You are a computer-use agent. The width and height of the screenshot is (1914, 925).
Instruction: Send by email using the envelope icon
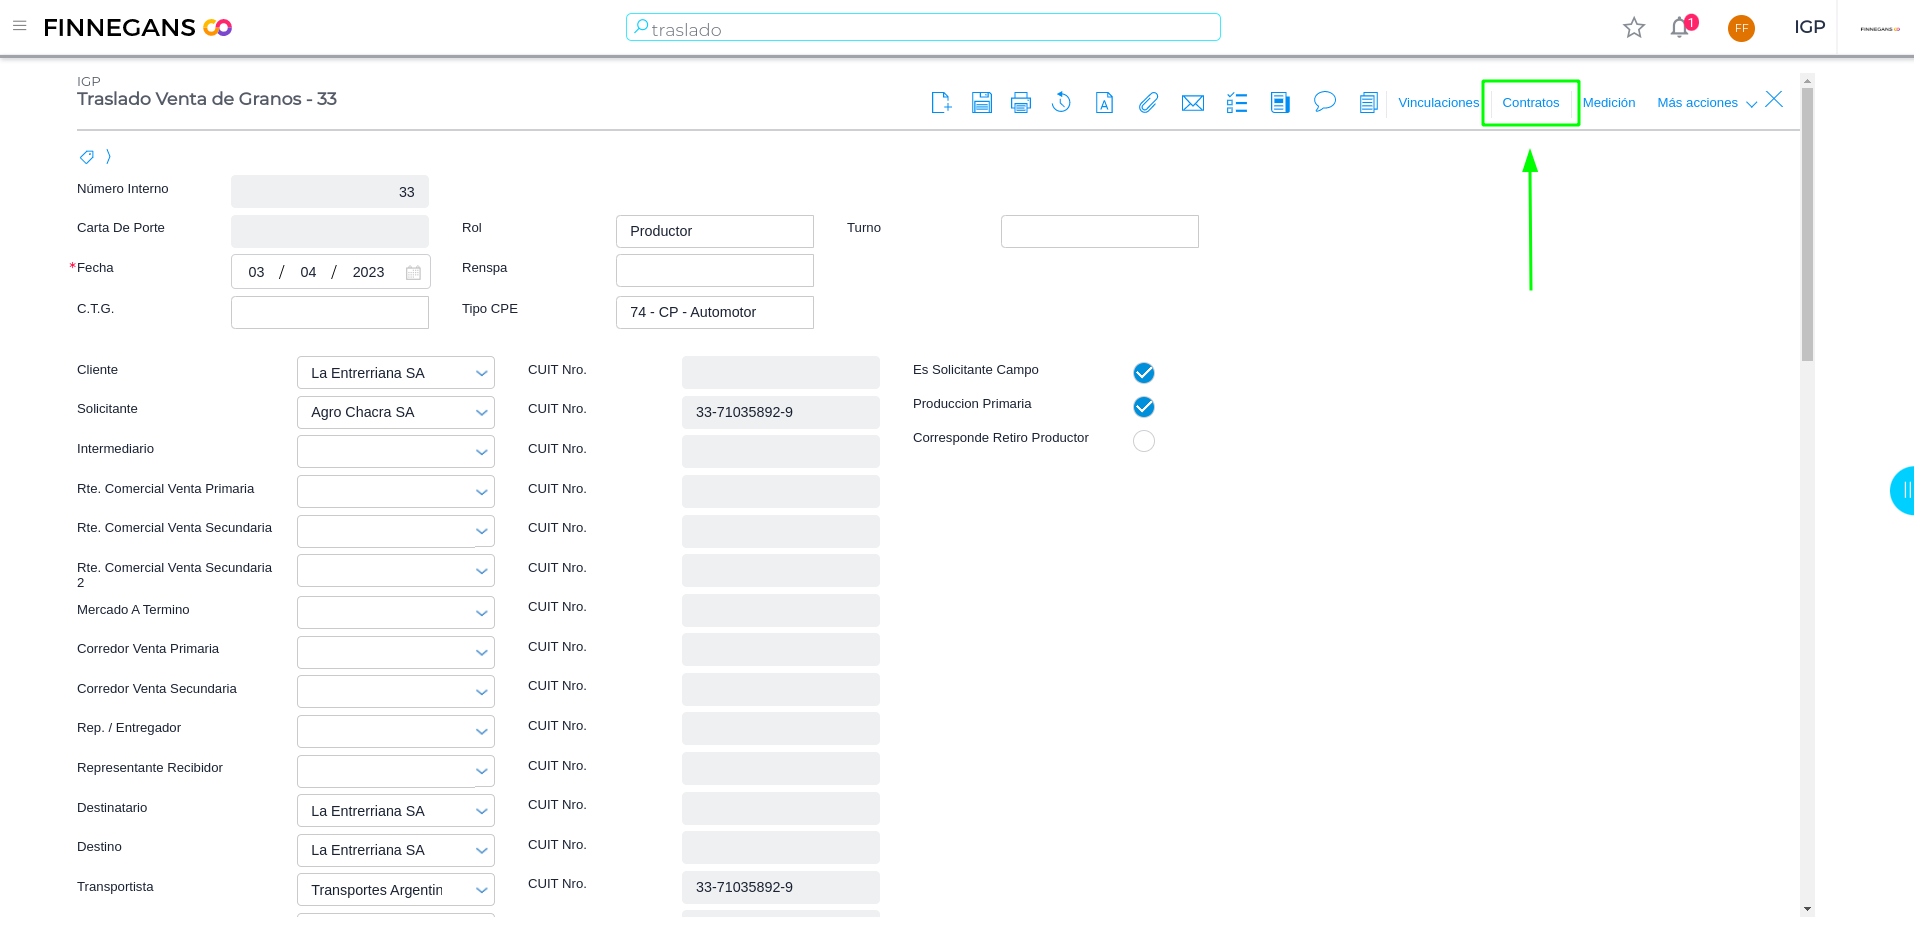click(x=1192, y=103)
